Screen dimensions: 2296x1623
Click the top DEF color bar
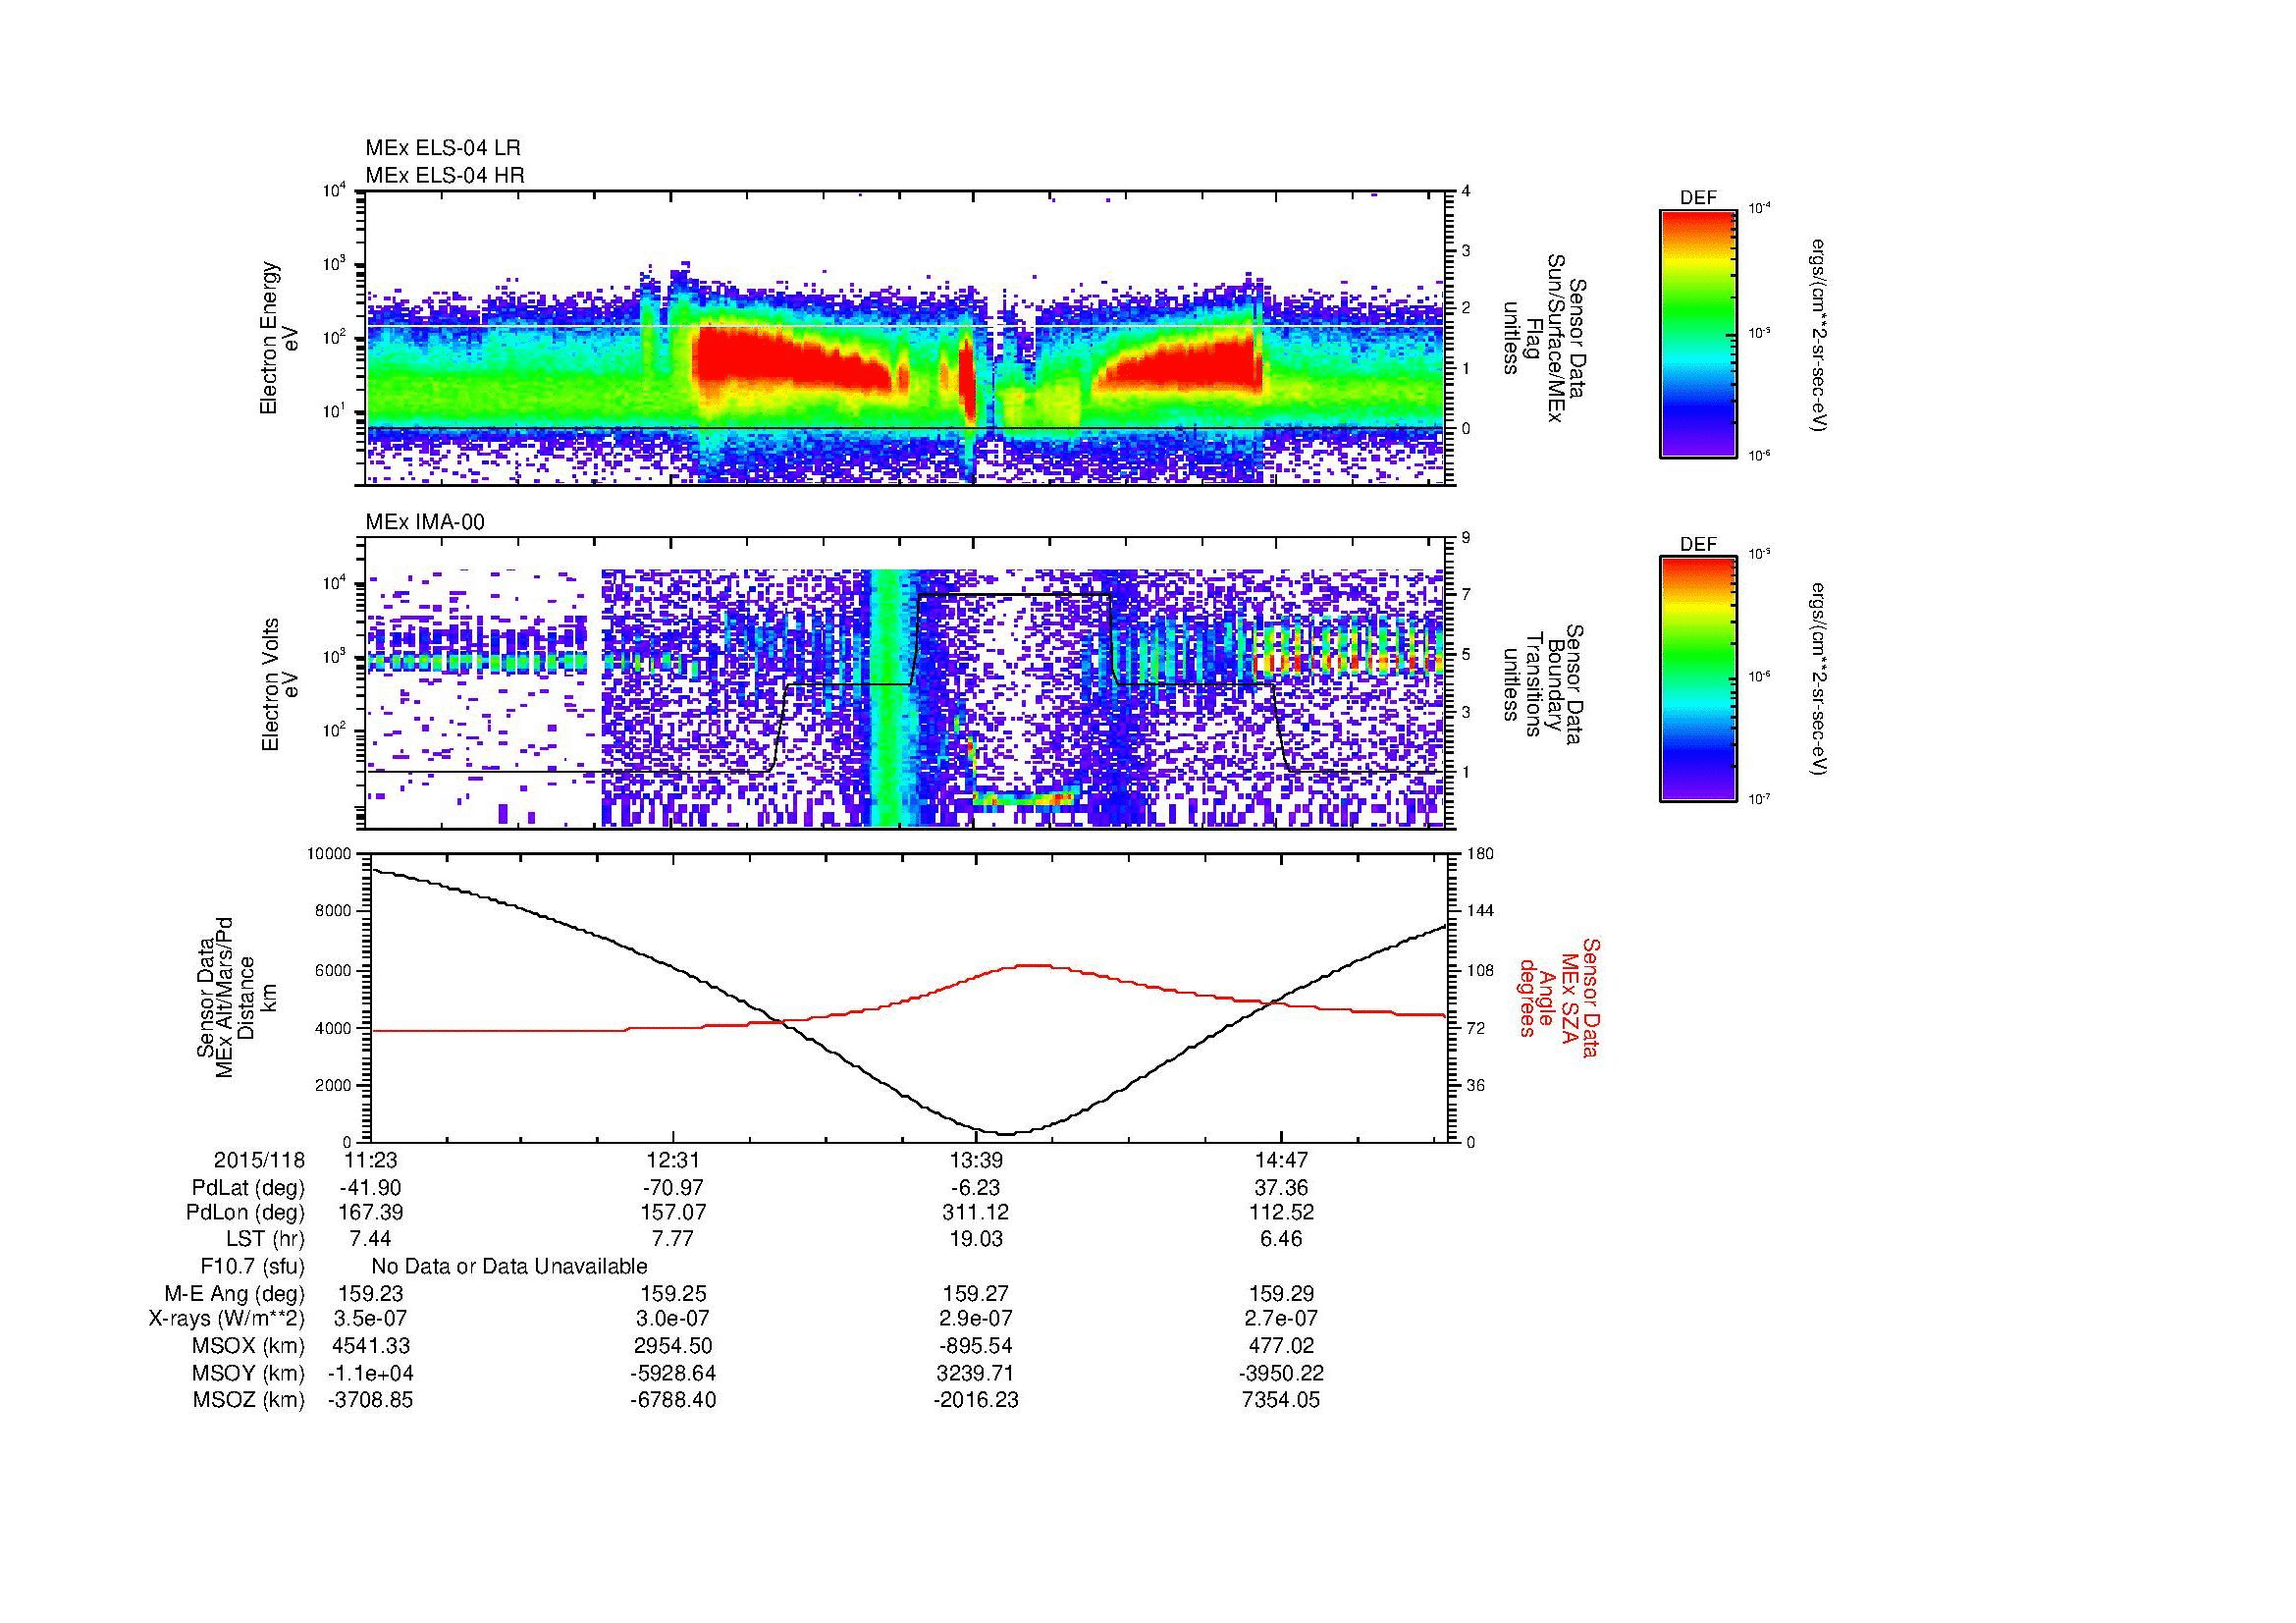click(1697, 333)
